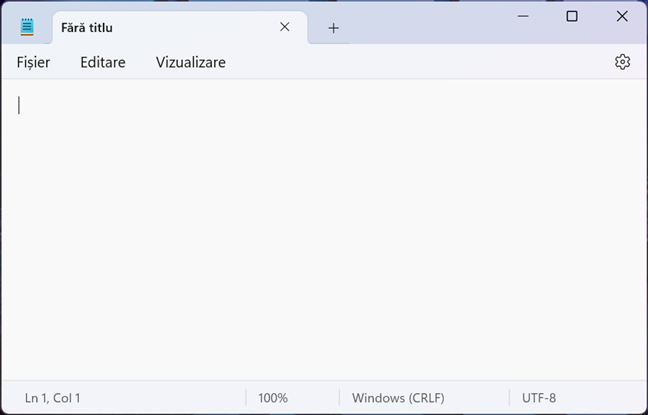Click the Windows (CRLF) line ending indicator

400,398
